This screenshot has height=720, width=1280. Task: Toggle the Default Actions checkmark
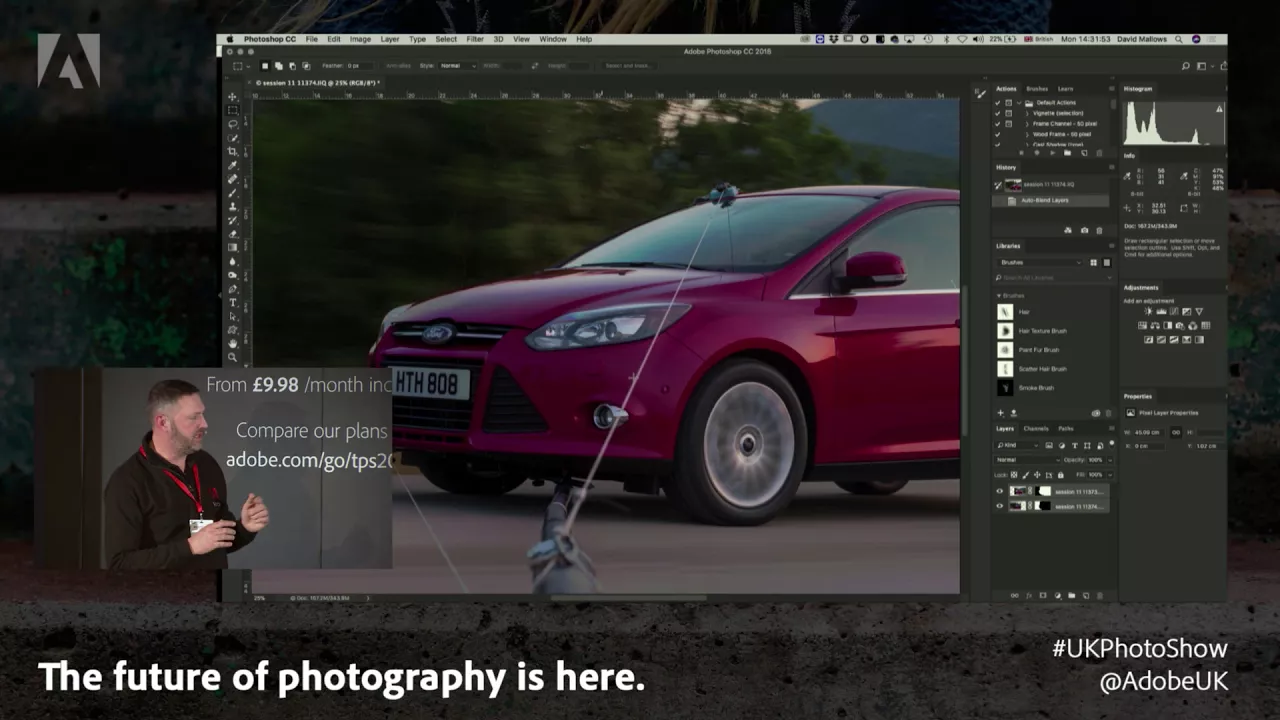point(997,103)
